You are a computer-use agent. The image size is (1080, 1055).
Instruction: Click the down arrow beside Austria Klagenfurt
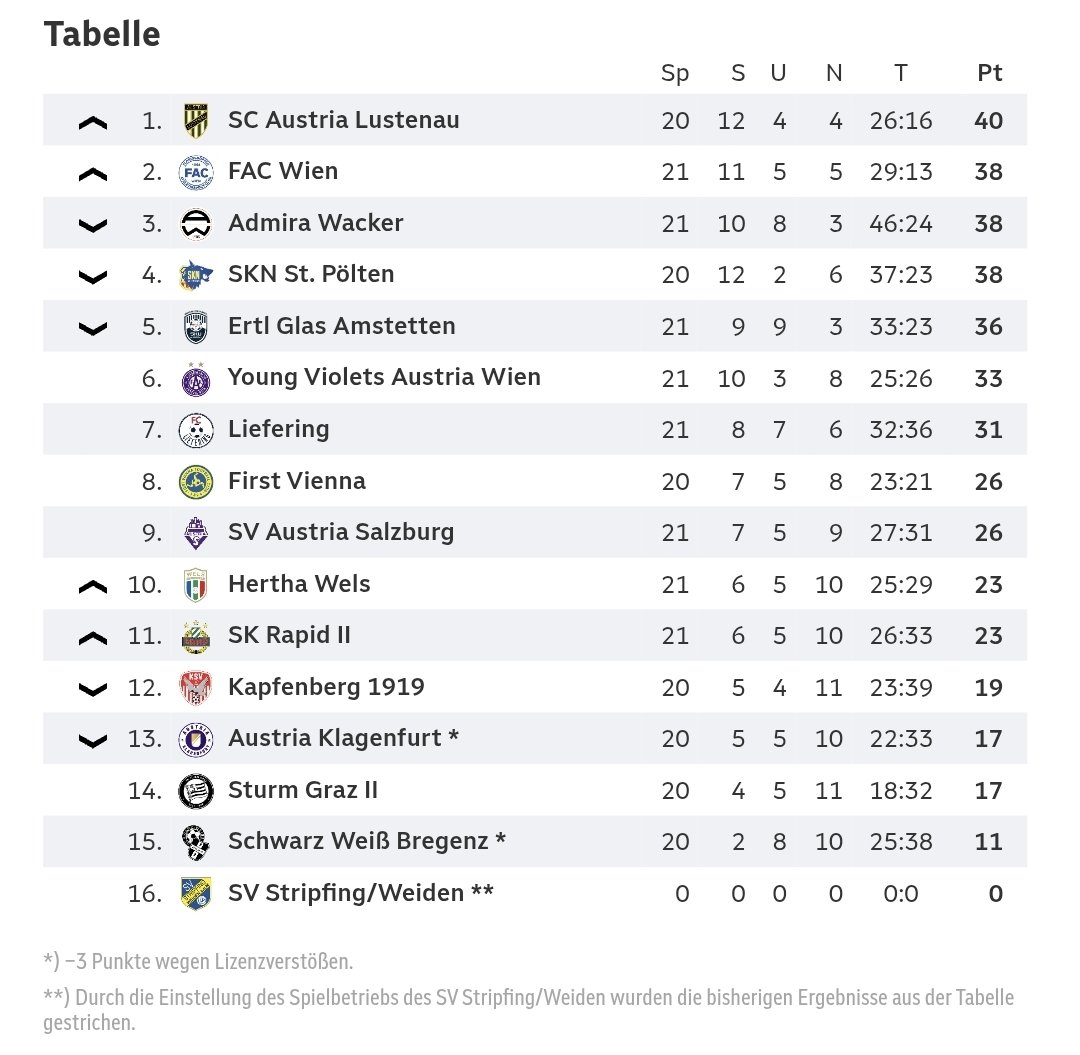92,740
